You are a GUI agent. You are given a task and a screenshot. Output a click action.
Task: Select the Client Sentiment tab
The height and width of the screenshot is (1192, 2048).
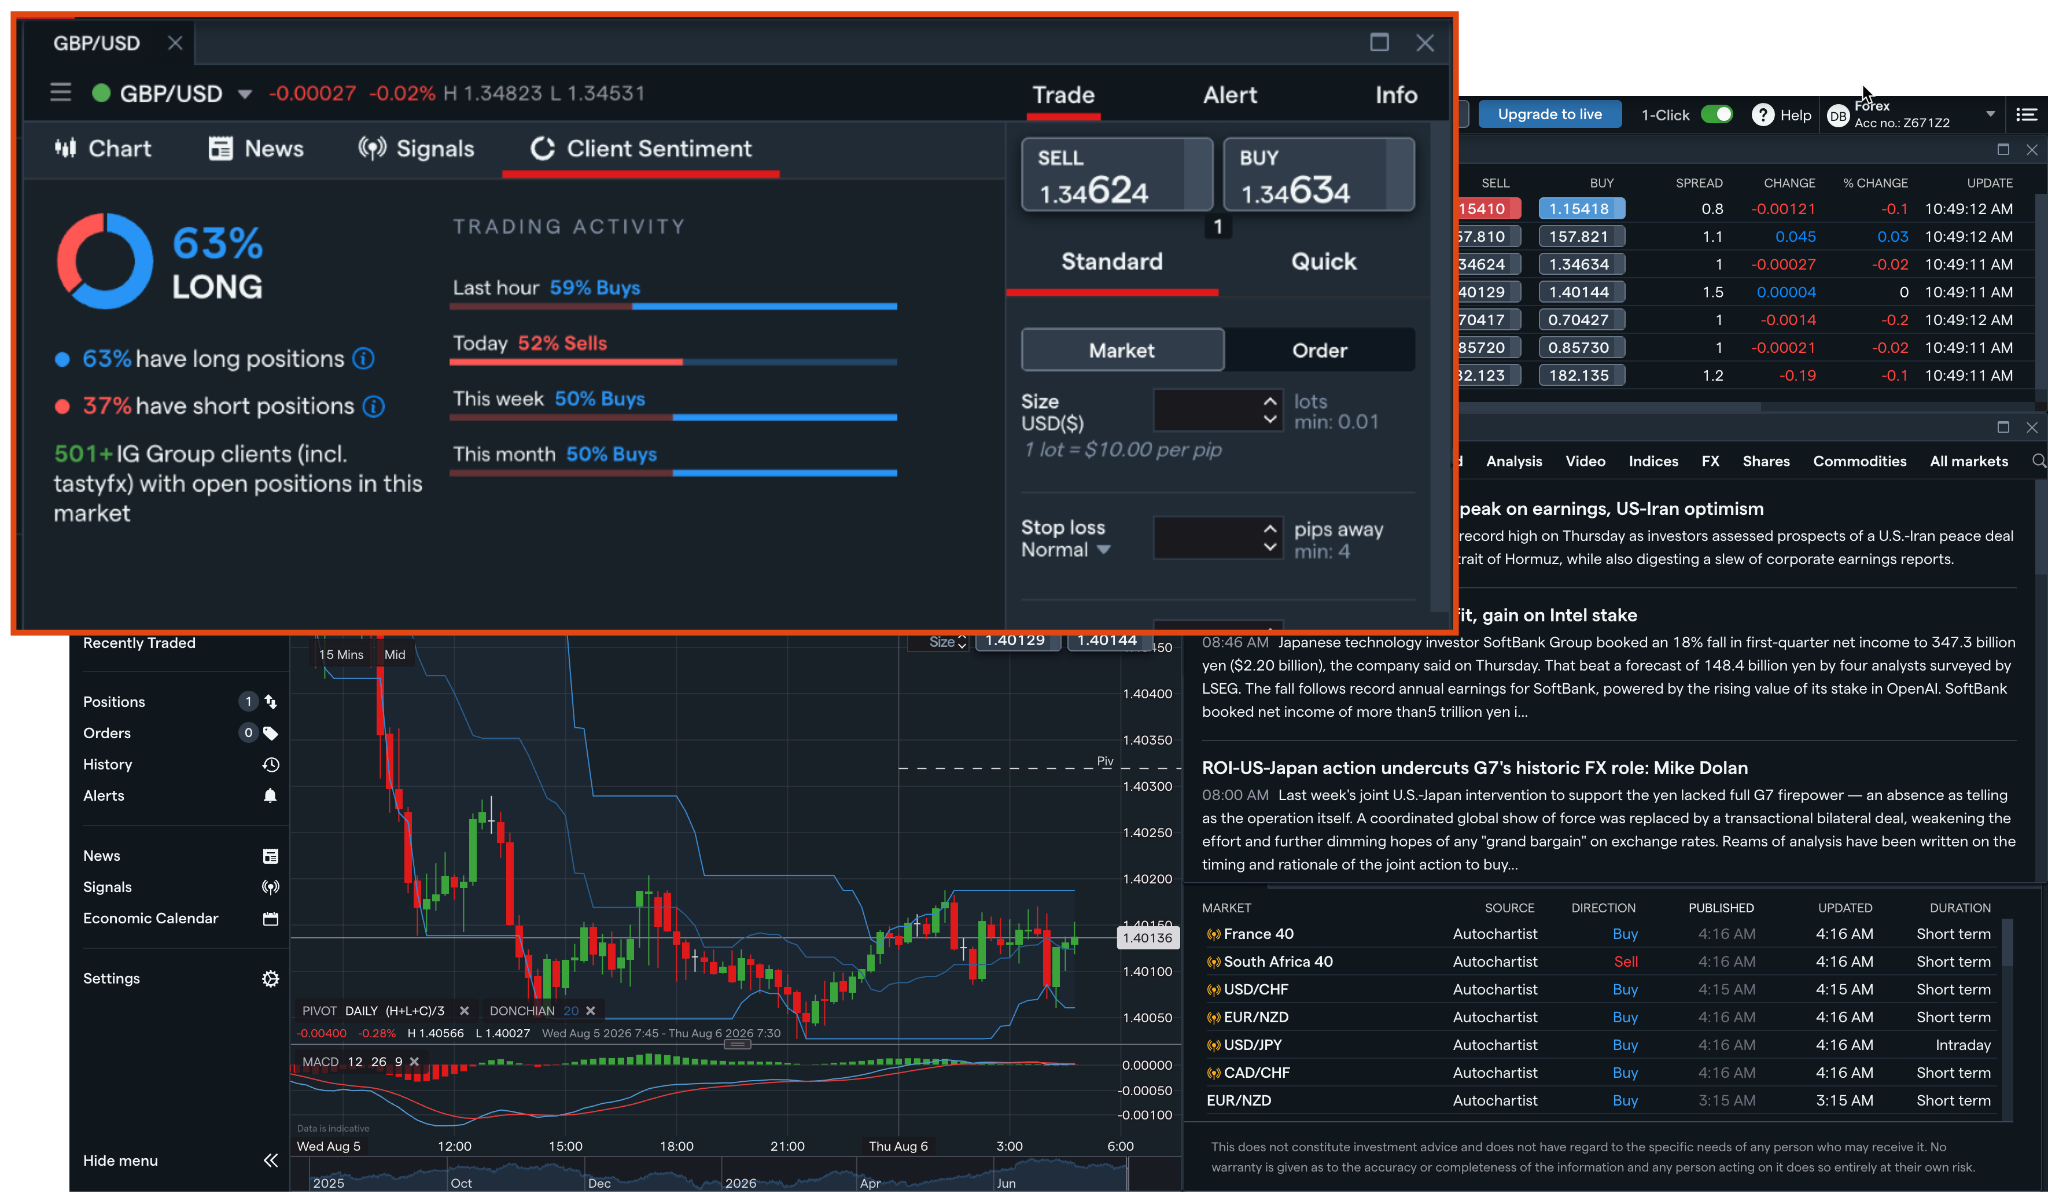point(641,148)
